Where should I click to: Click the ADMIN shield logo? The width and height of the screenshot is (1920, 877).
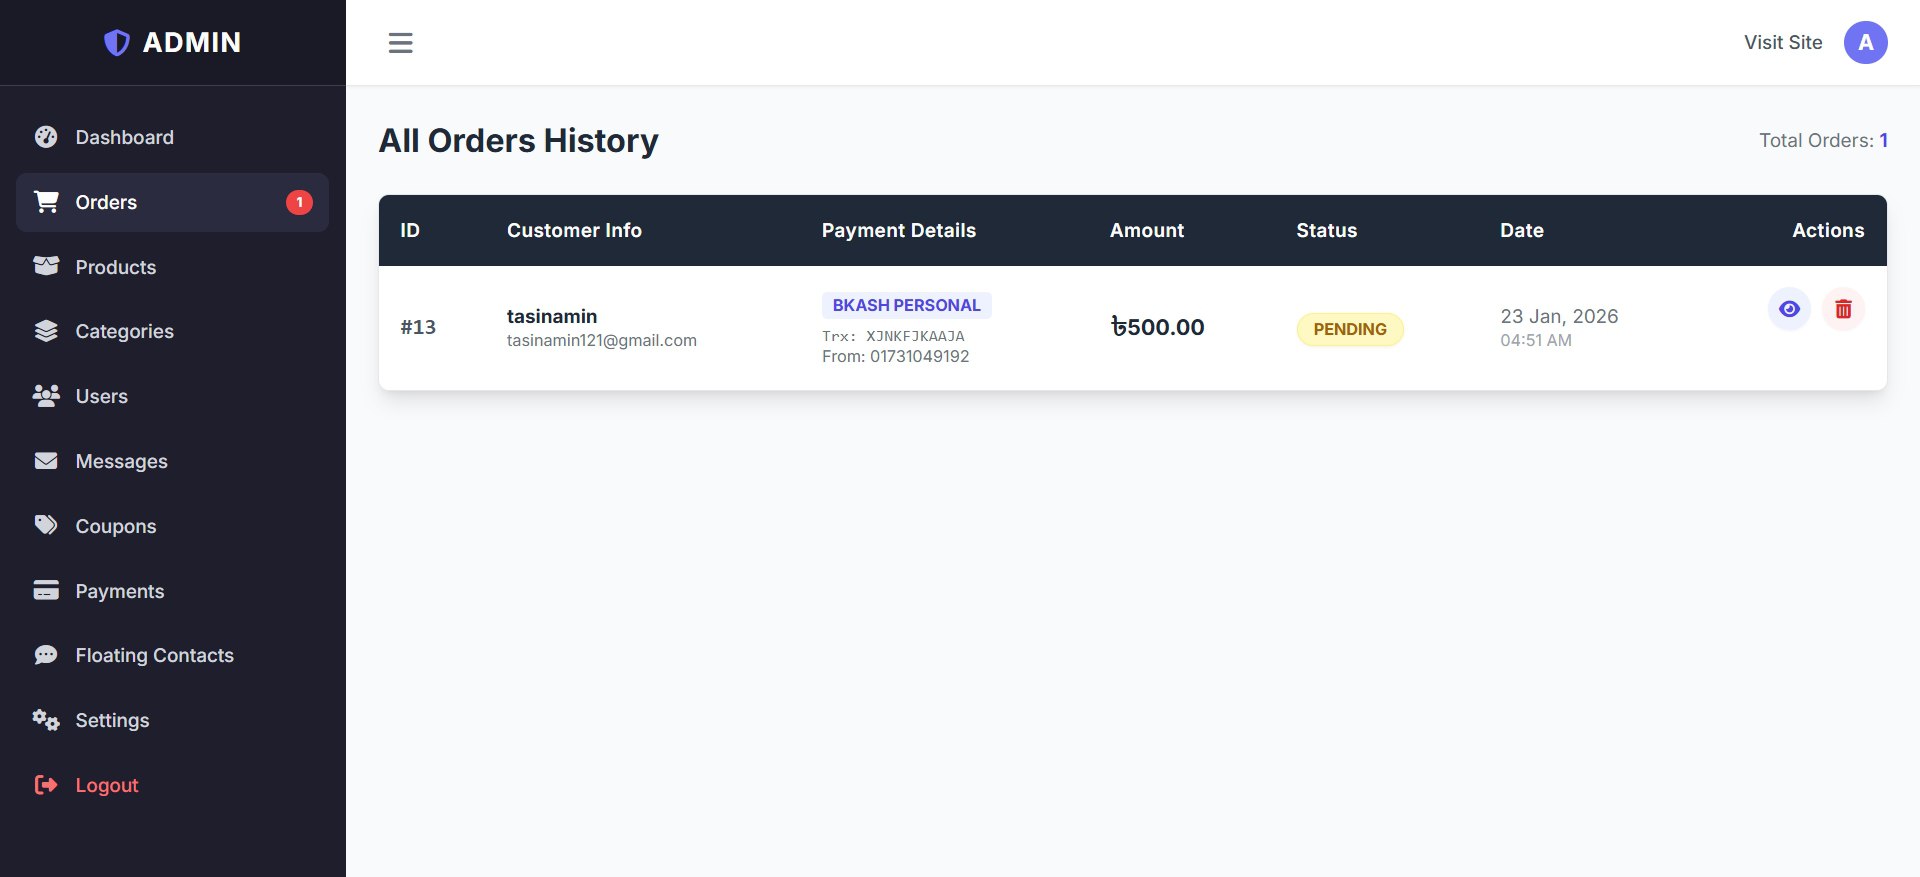coord(117,42)
